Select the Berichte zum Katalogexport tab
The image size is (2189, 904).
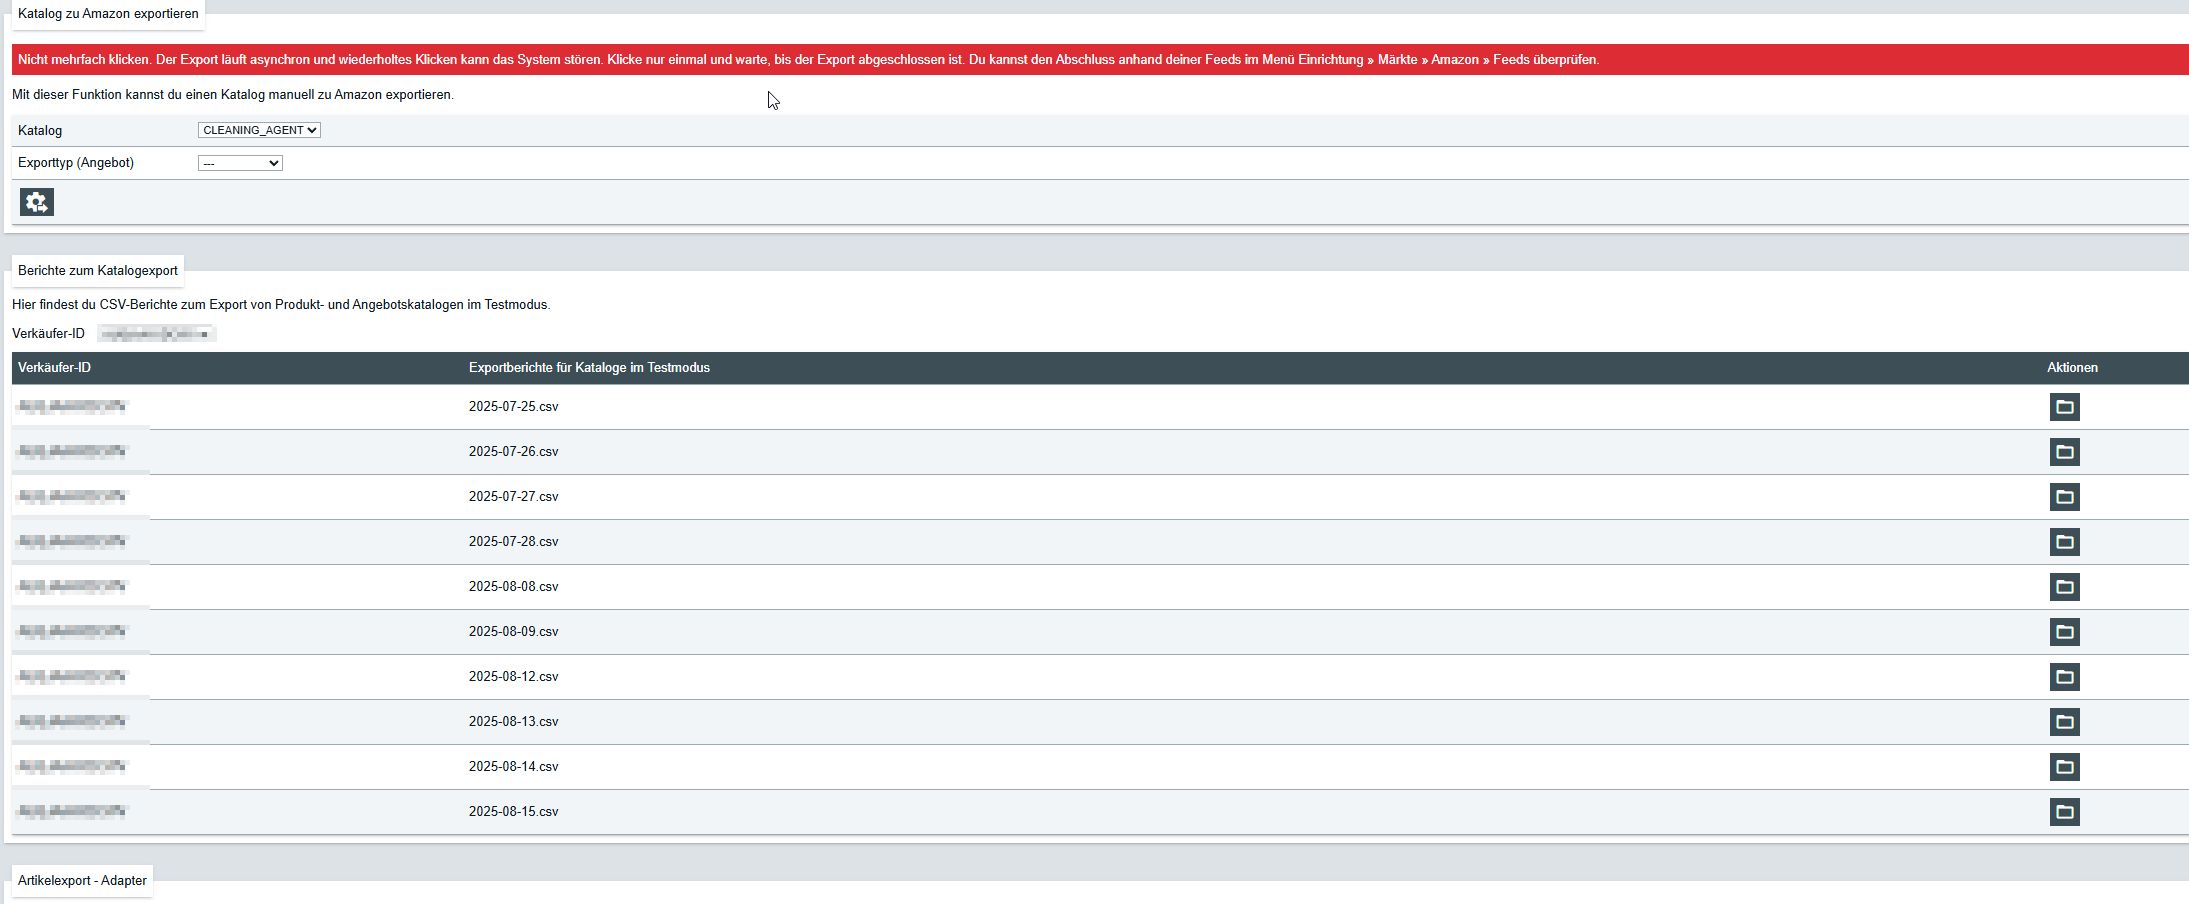pos(98,271)
